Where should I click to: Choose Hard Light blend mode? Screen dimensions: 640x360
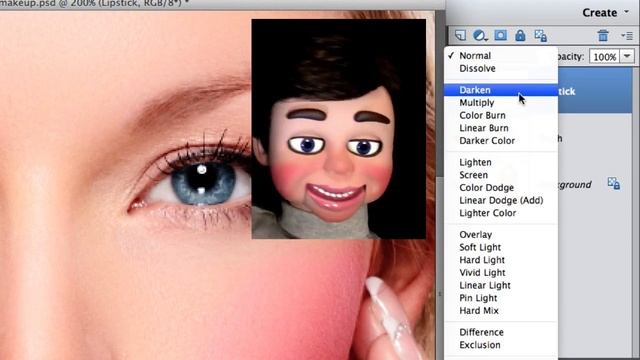coord(501,260)
